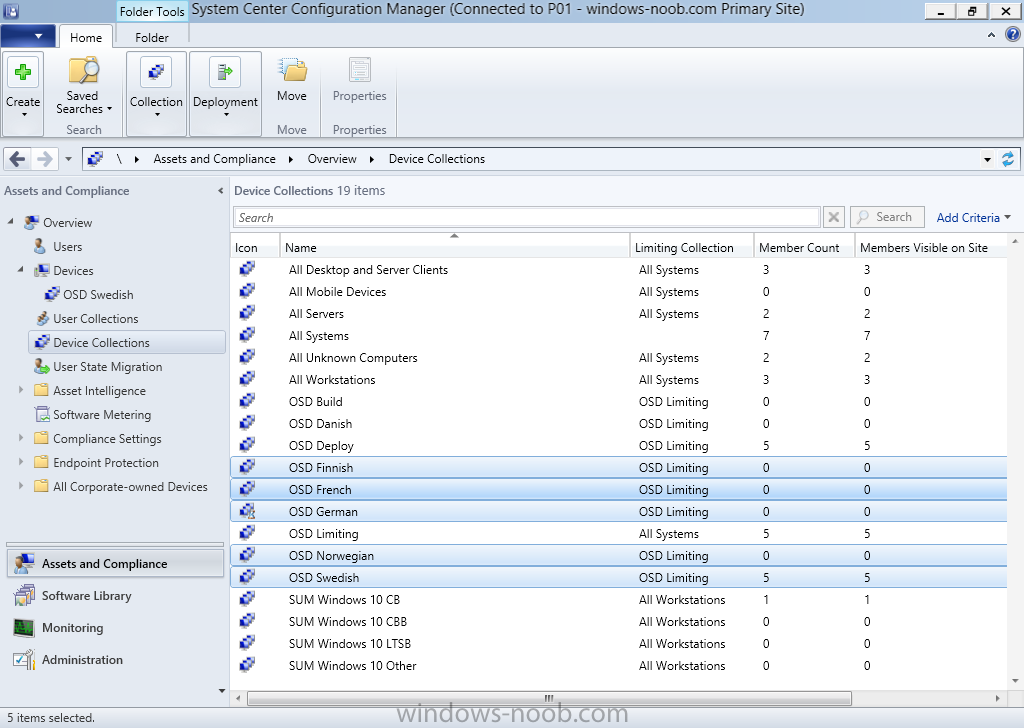
Task: Open recent locations dropdown beside arrows
Action: (68, 159)
